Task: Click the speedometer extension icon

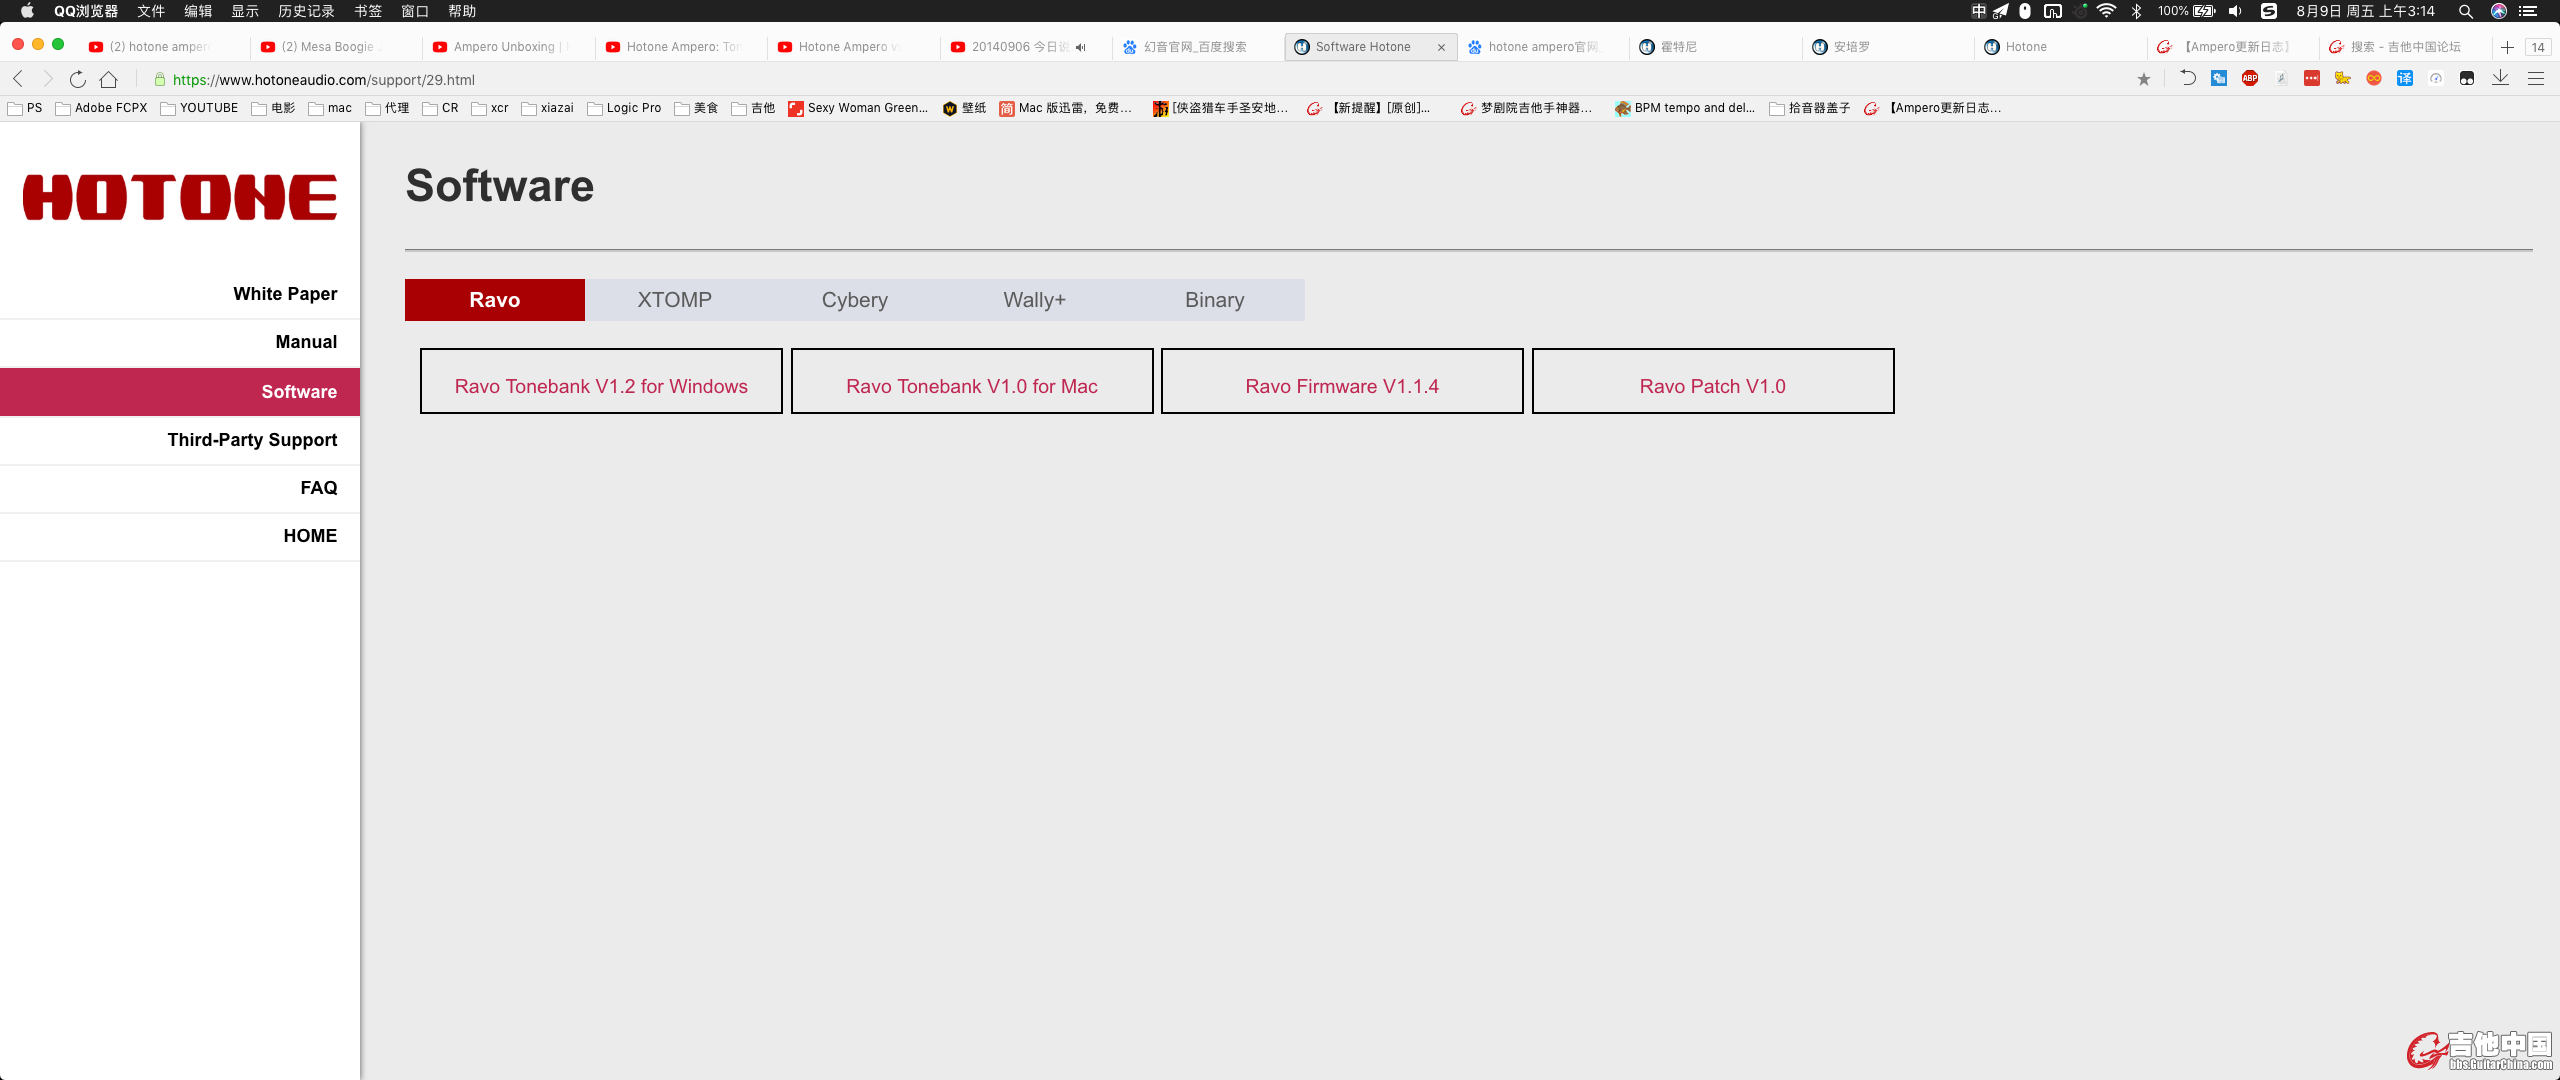Action: click(x=2436, y=78)
